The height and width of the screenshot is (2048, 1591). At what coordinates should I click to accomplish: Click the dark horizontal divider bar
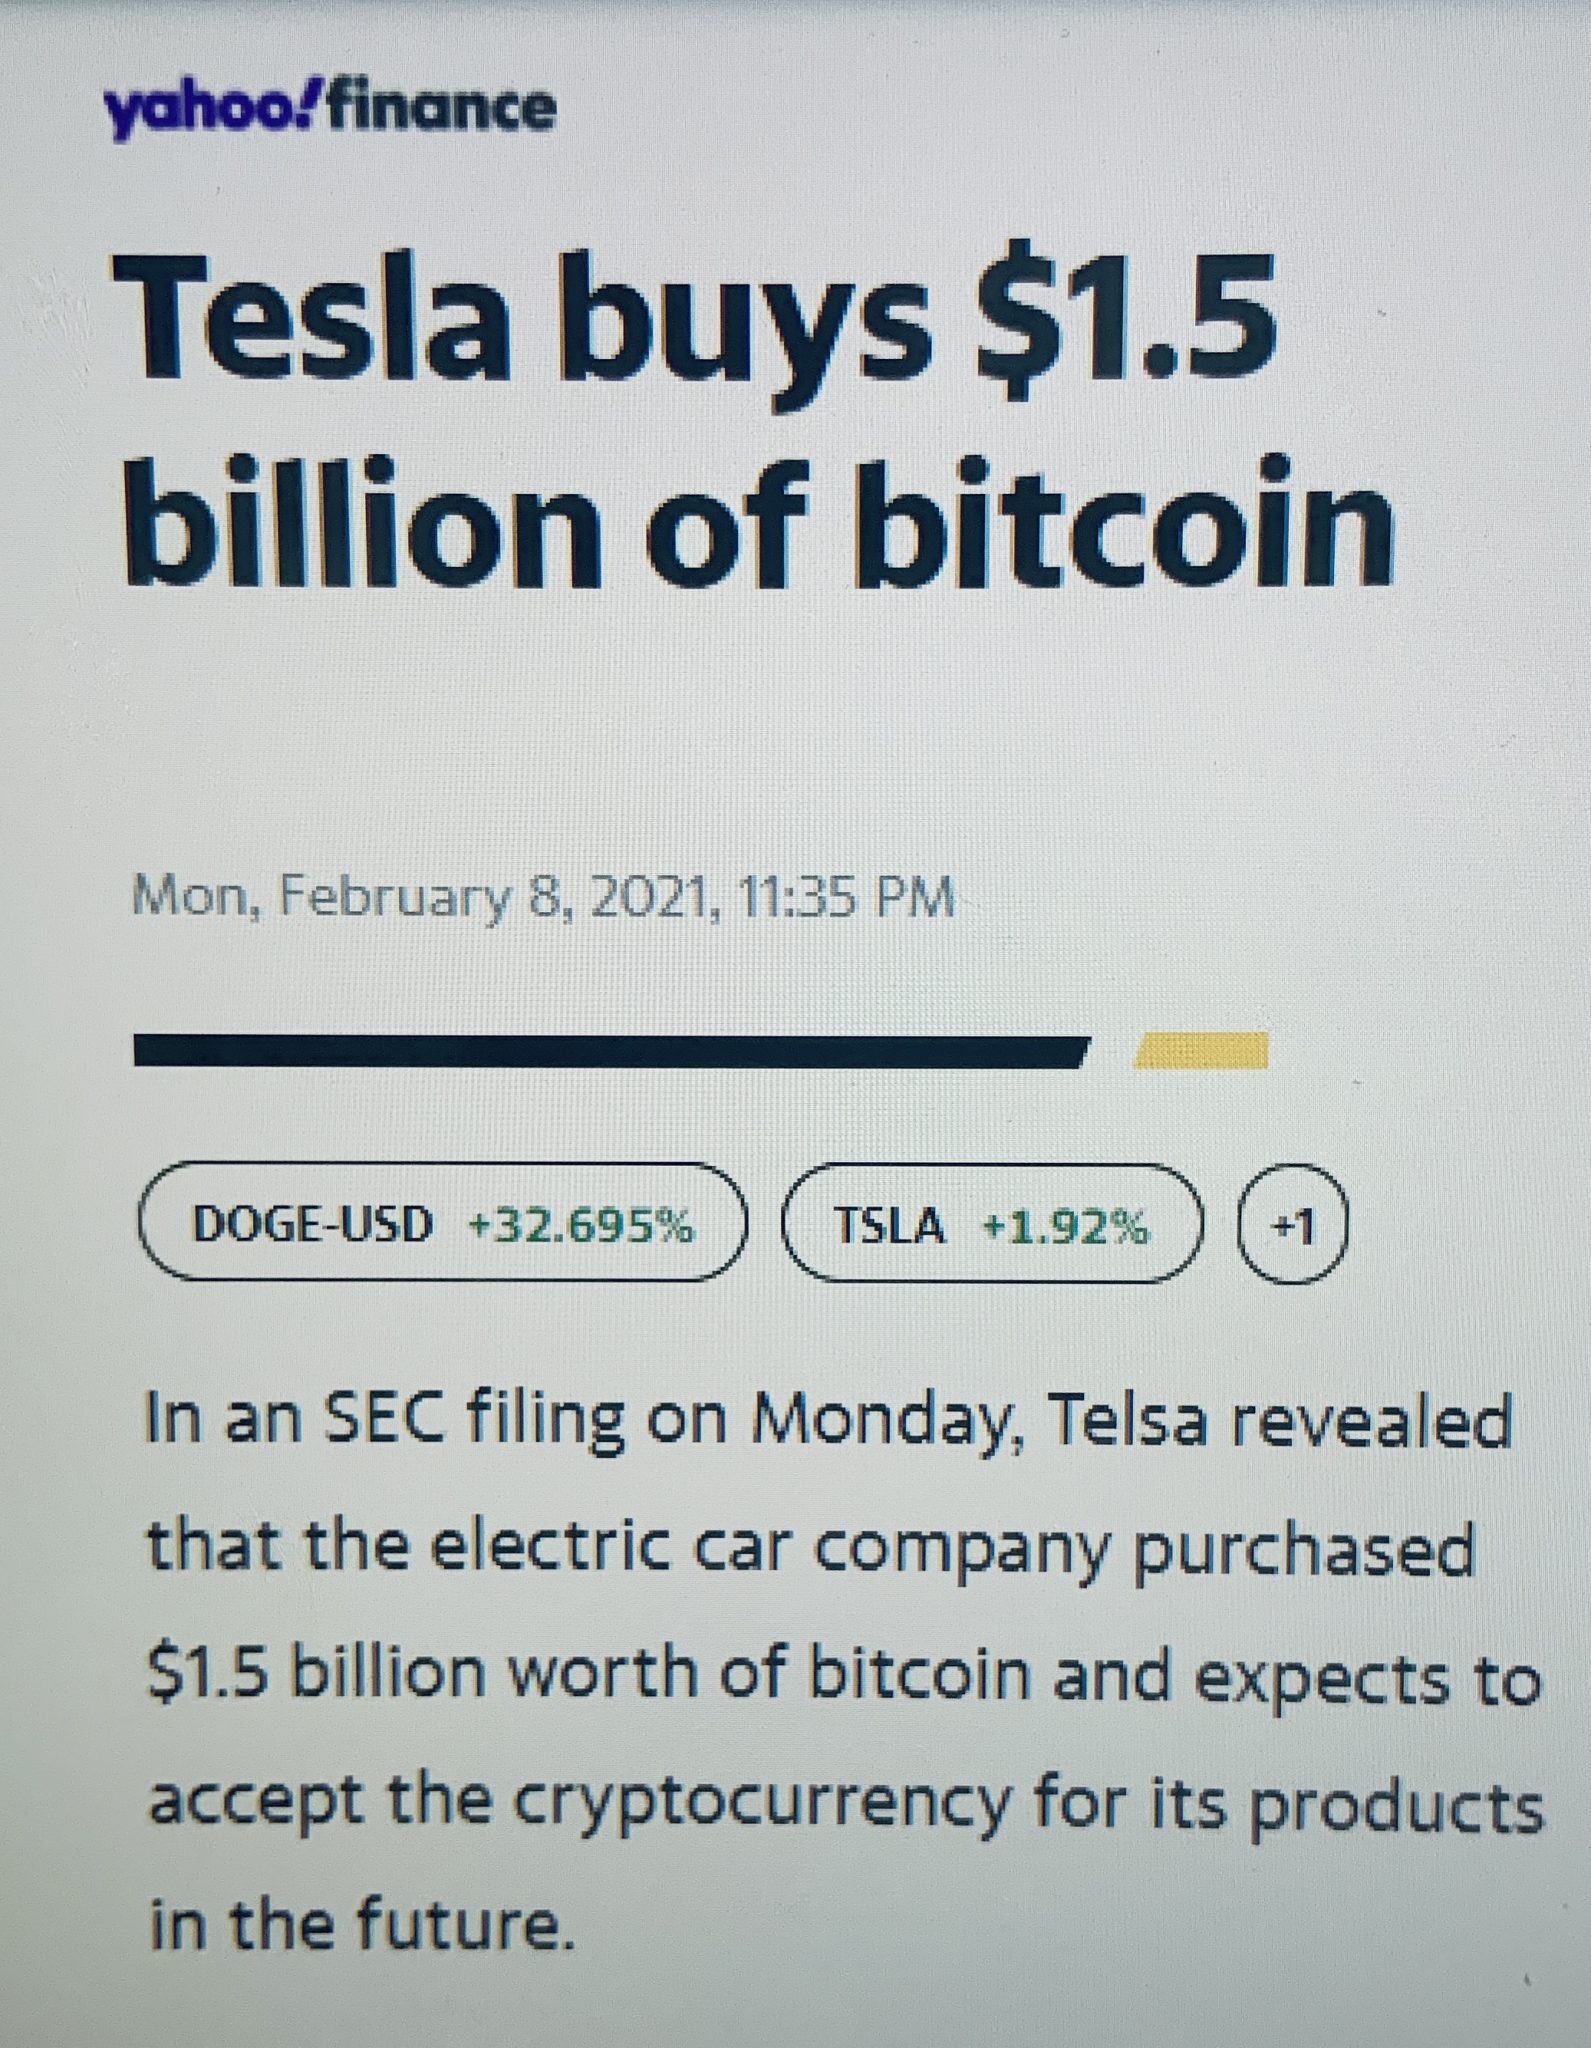coord(612,1052)
